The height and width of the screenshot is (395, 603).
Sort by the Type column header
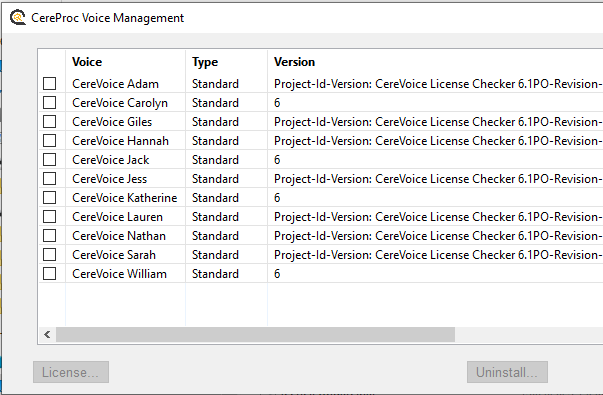pos(205,62)
